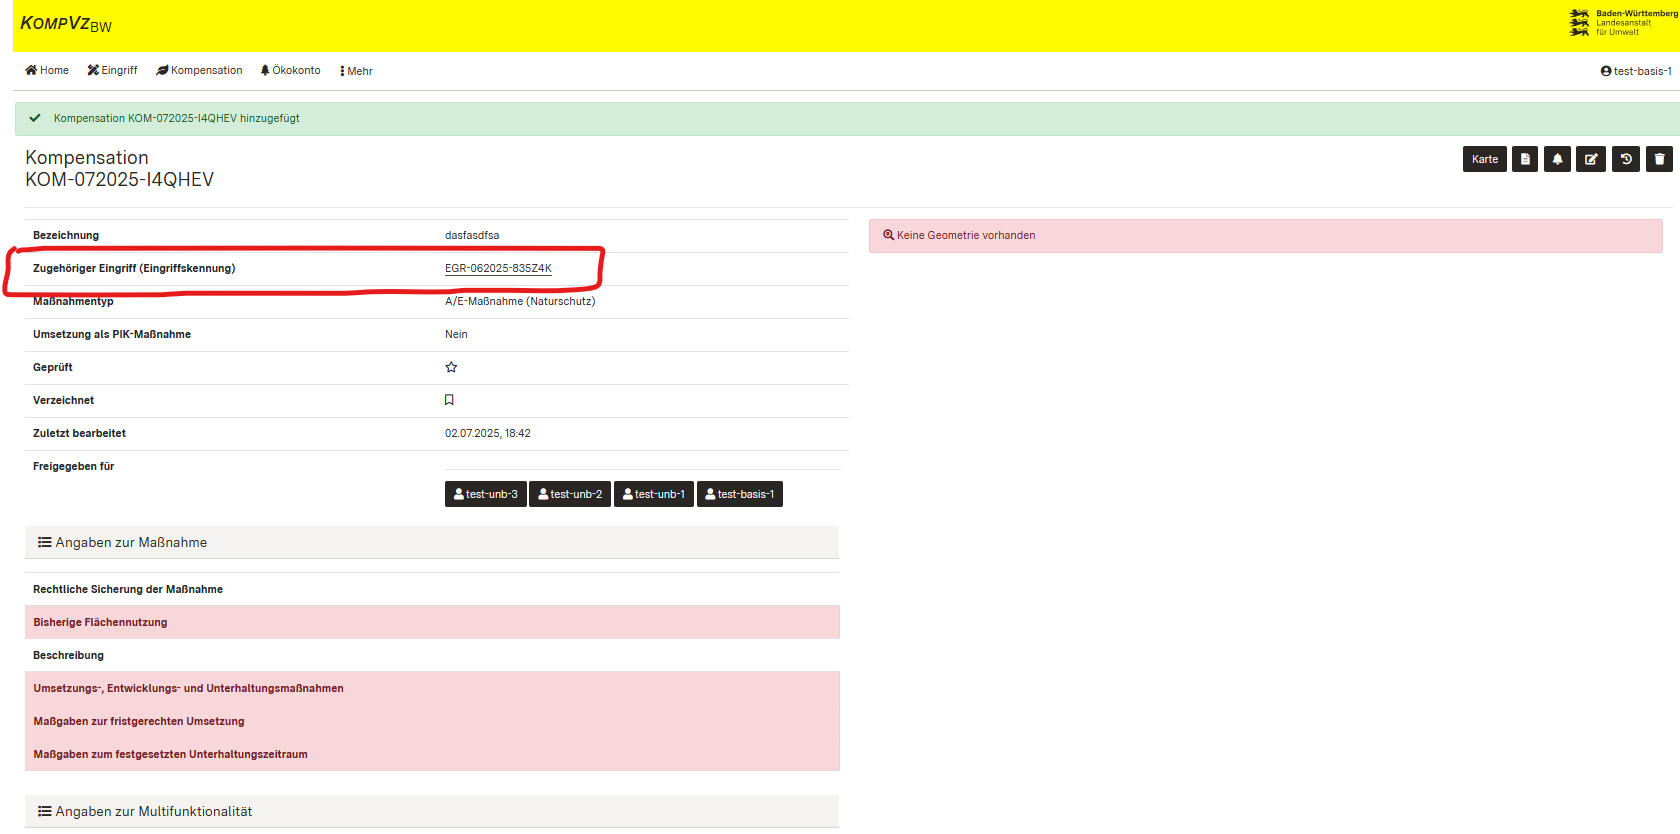
Task: Click the trash delete icon button
Action: point(1659,159)
